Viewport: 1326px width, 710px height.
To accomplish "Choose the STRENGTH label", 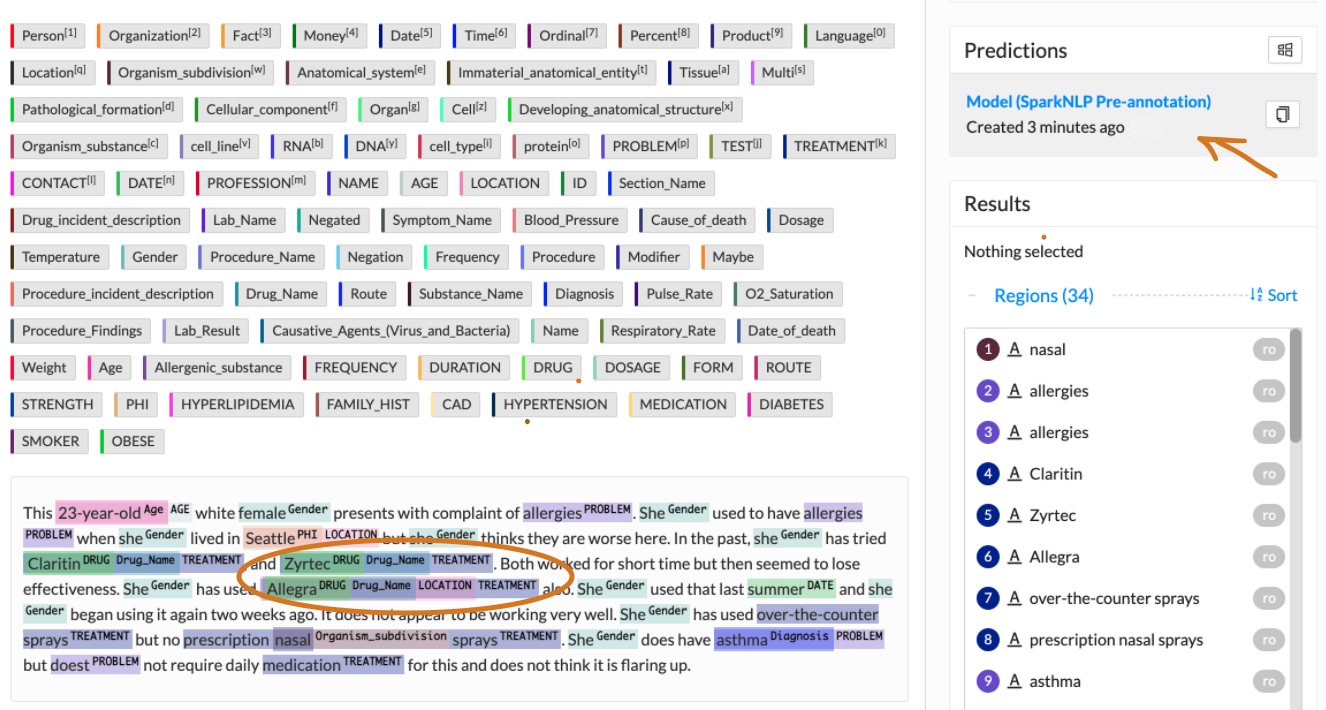I will [x=57, y=405].
